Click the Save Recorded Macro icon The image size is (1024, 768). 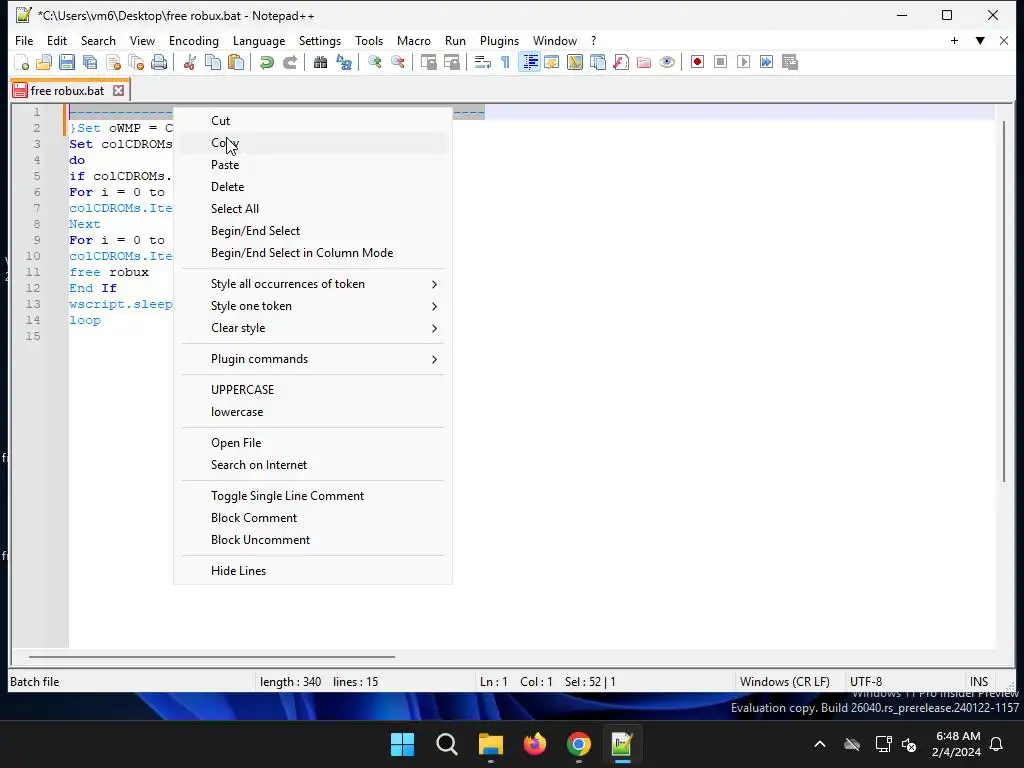790,62
